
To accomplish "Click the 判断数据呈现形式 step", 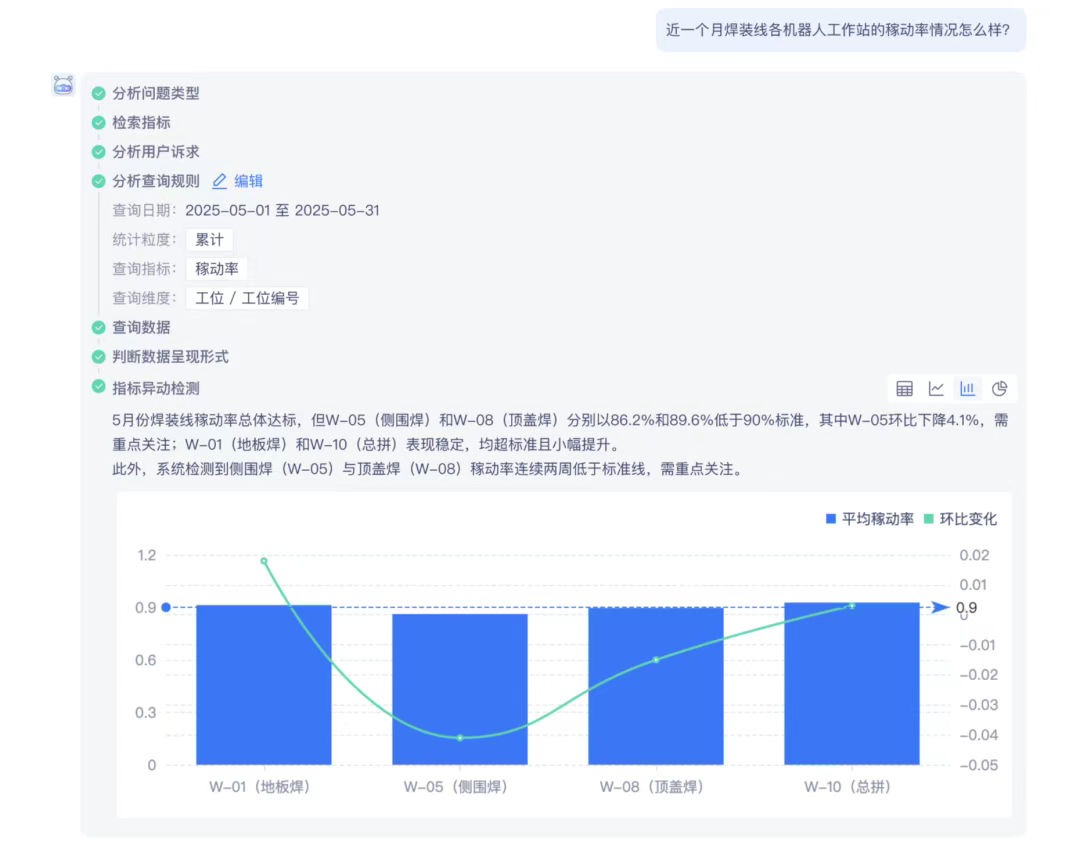I will tap(171, 357).
